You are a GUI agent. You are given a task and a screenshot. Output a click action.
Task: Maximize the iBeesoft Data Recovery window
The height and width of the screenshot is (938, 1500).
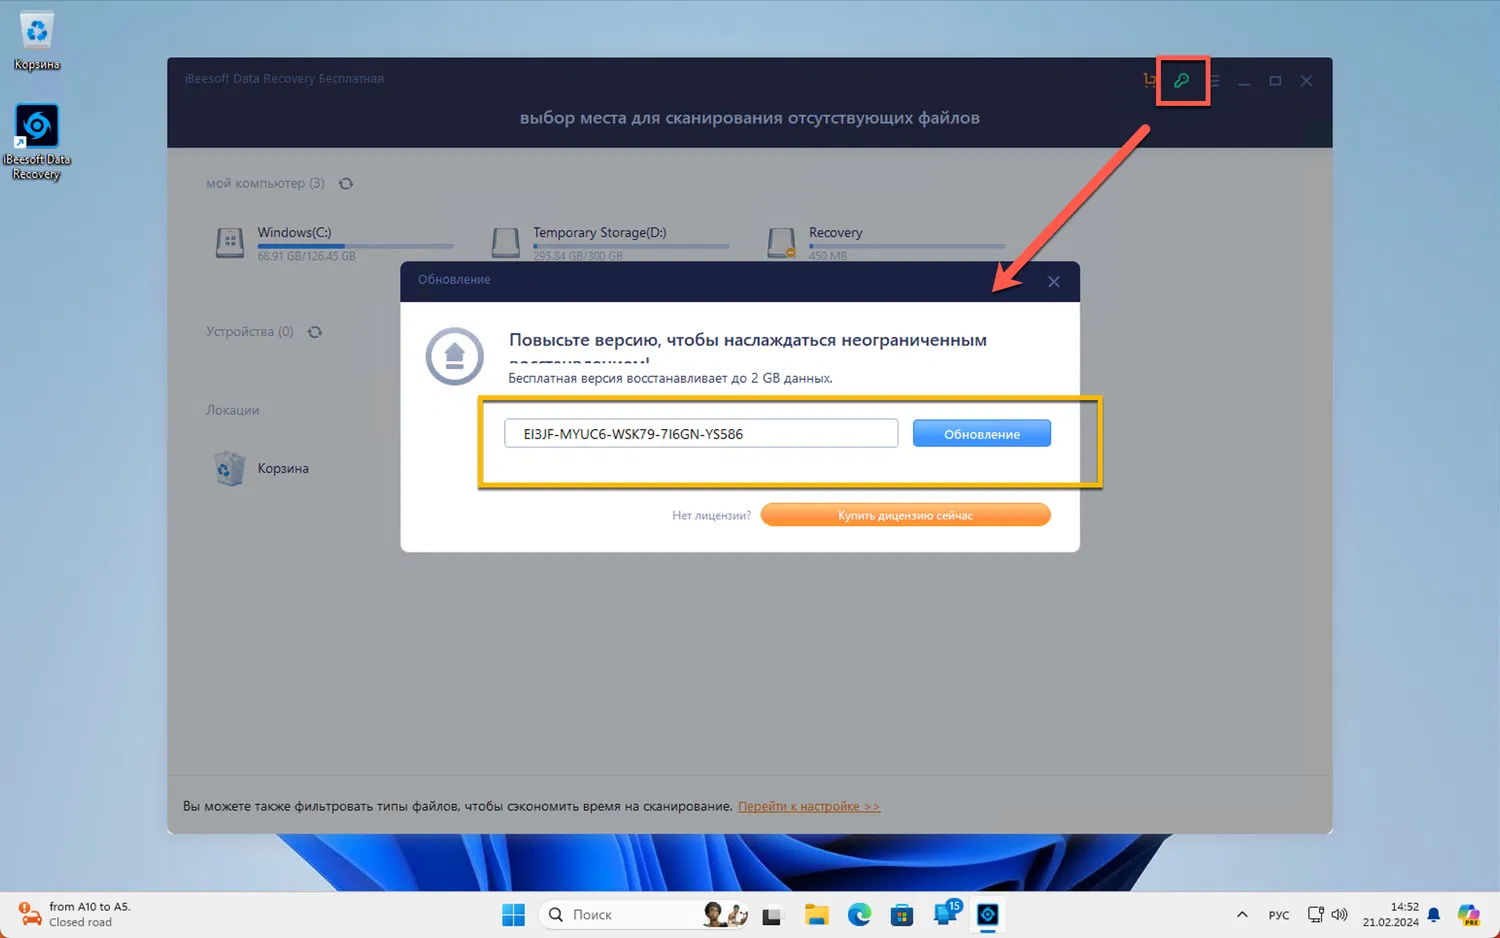click(1275, 81)
